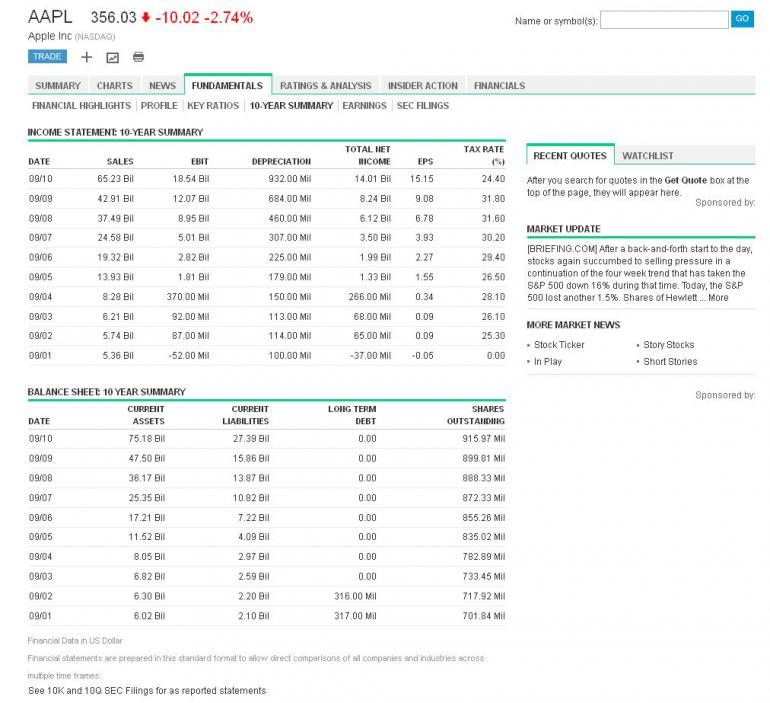
Task: Click the DEPRECIATION column header
Action: (x=281, y=162)
